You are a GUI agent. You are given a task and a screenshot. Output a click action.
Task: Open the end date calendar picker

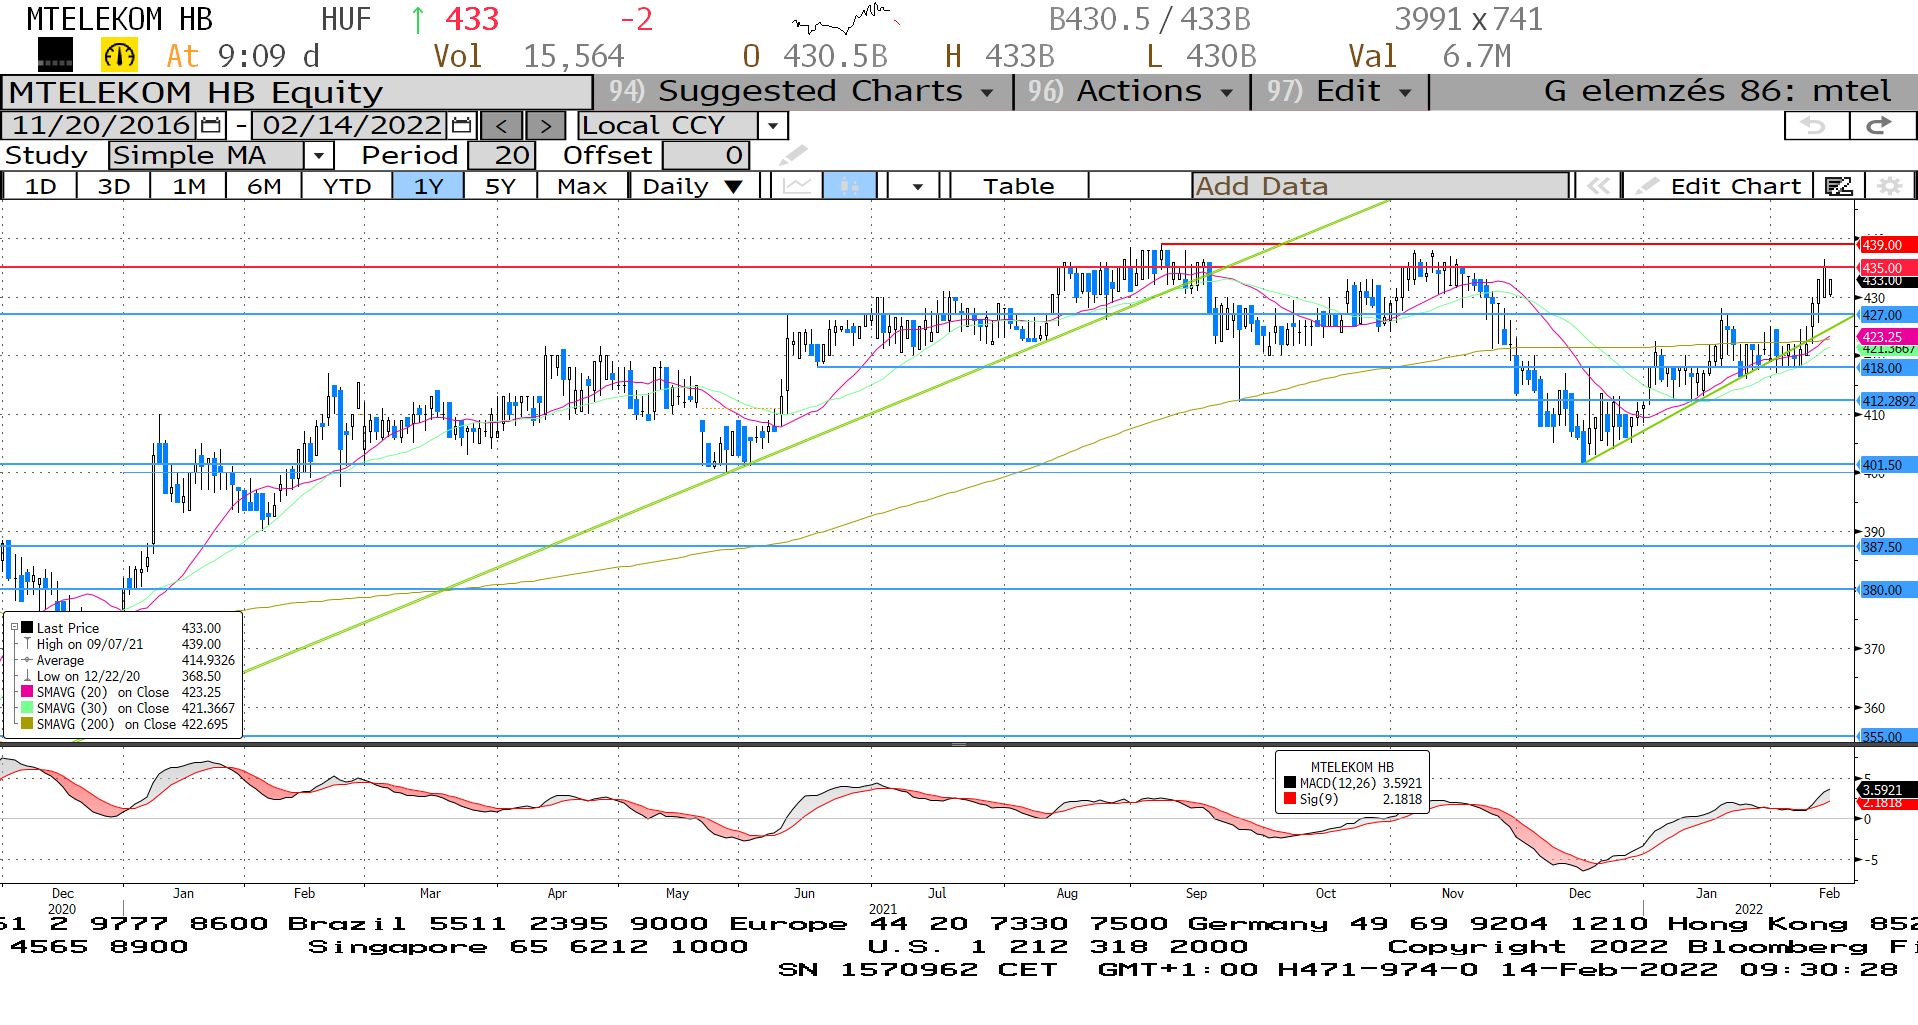[x=461, y=126]
